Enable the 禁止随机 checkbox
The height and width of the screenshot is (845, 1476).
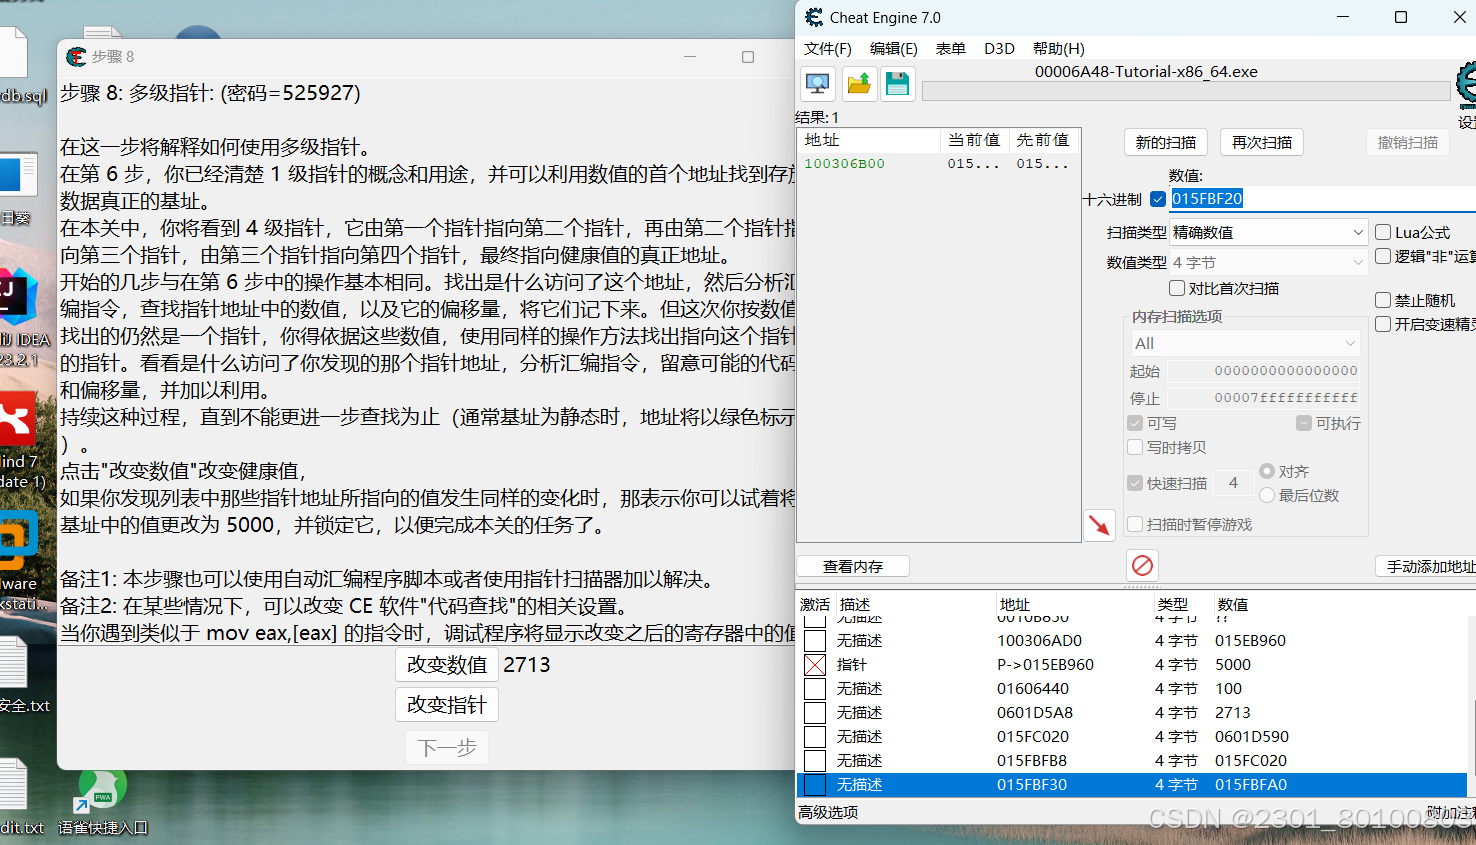[1383, 300]
